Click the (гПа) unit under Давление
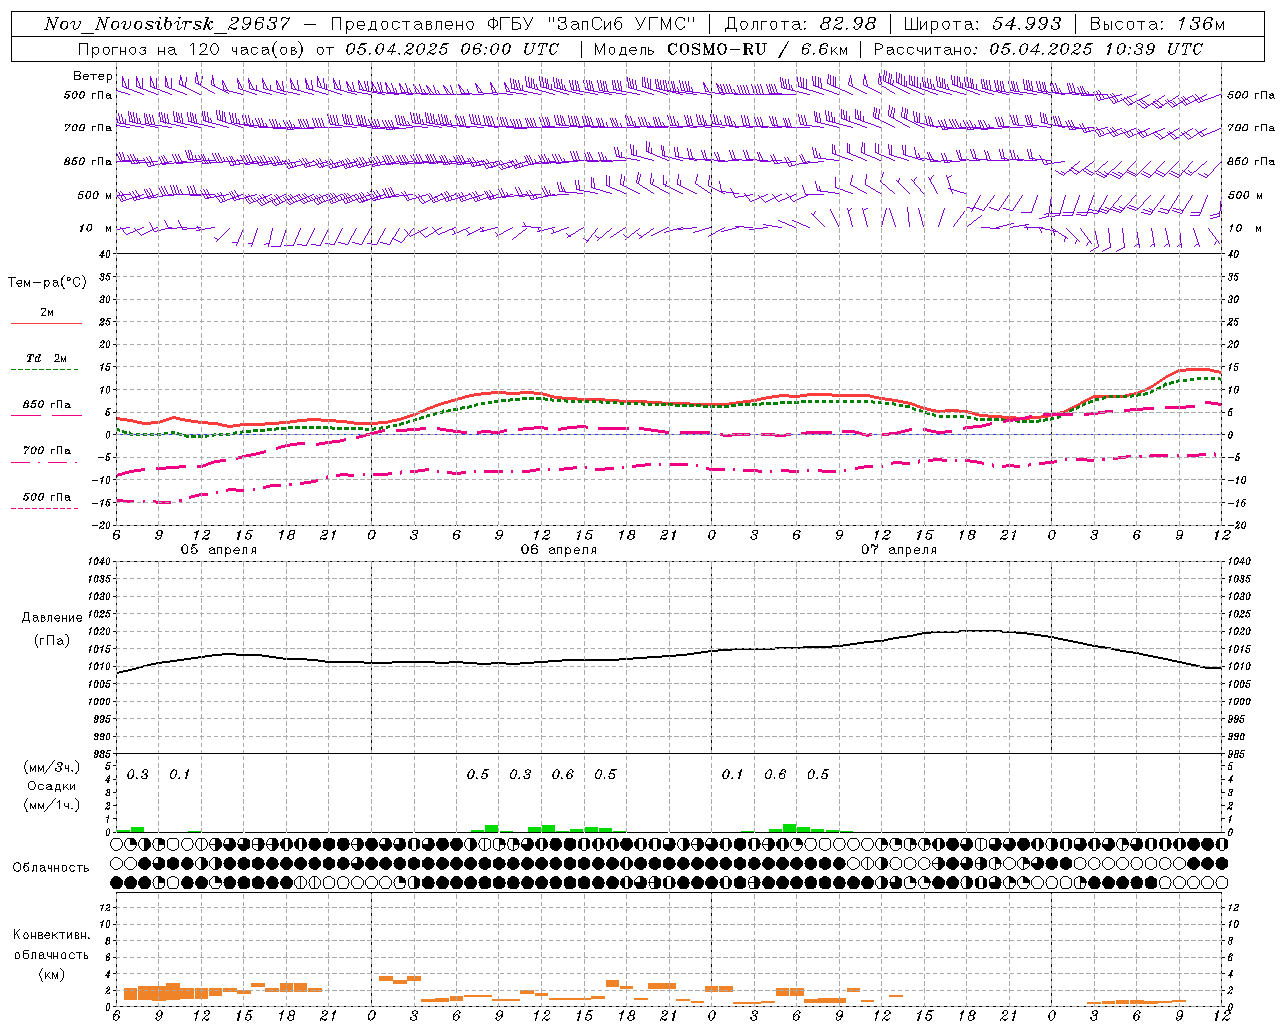The width and height of the screenshot is (1280, 1024). [52, 641]
